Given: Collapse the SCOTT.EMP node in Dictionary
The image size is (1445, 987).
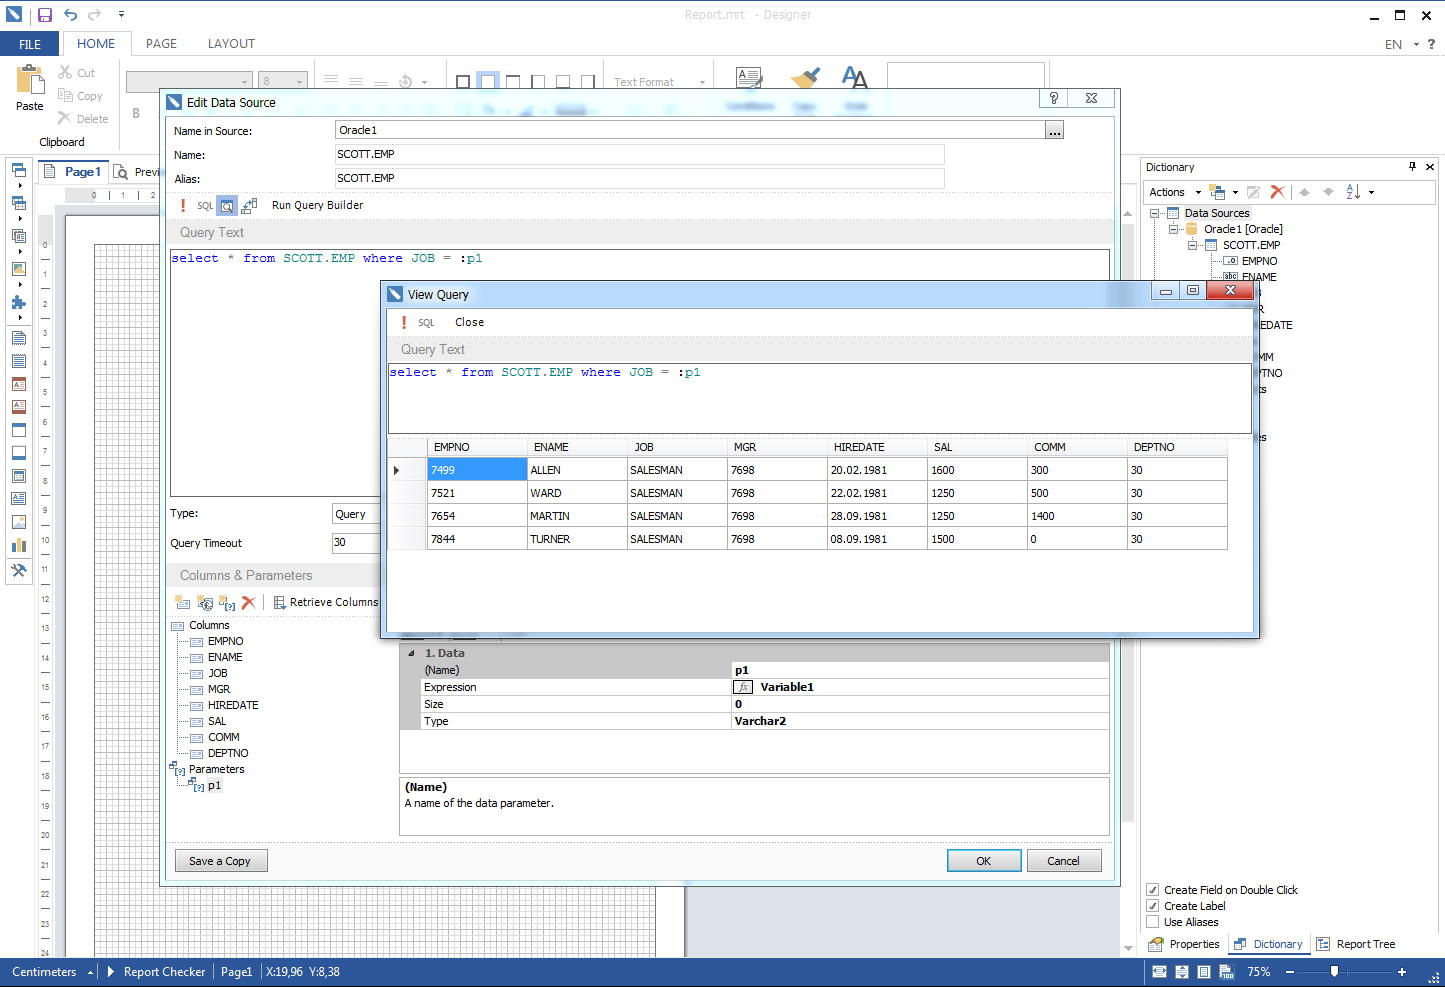Looking at the screenshot, I should click(1193, 245).
